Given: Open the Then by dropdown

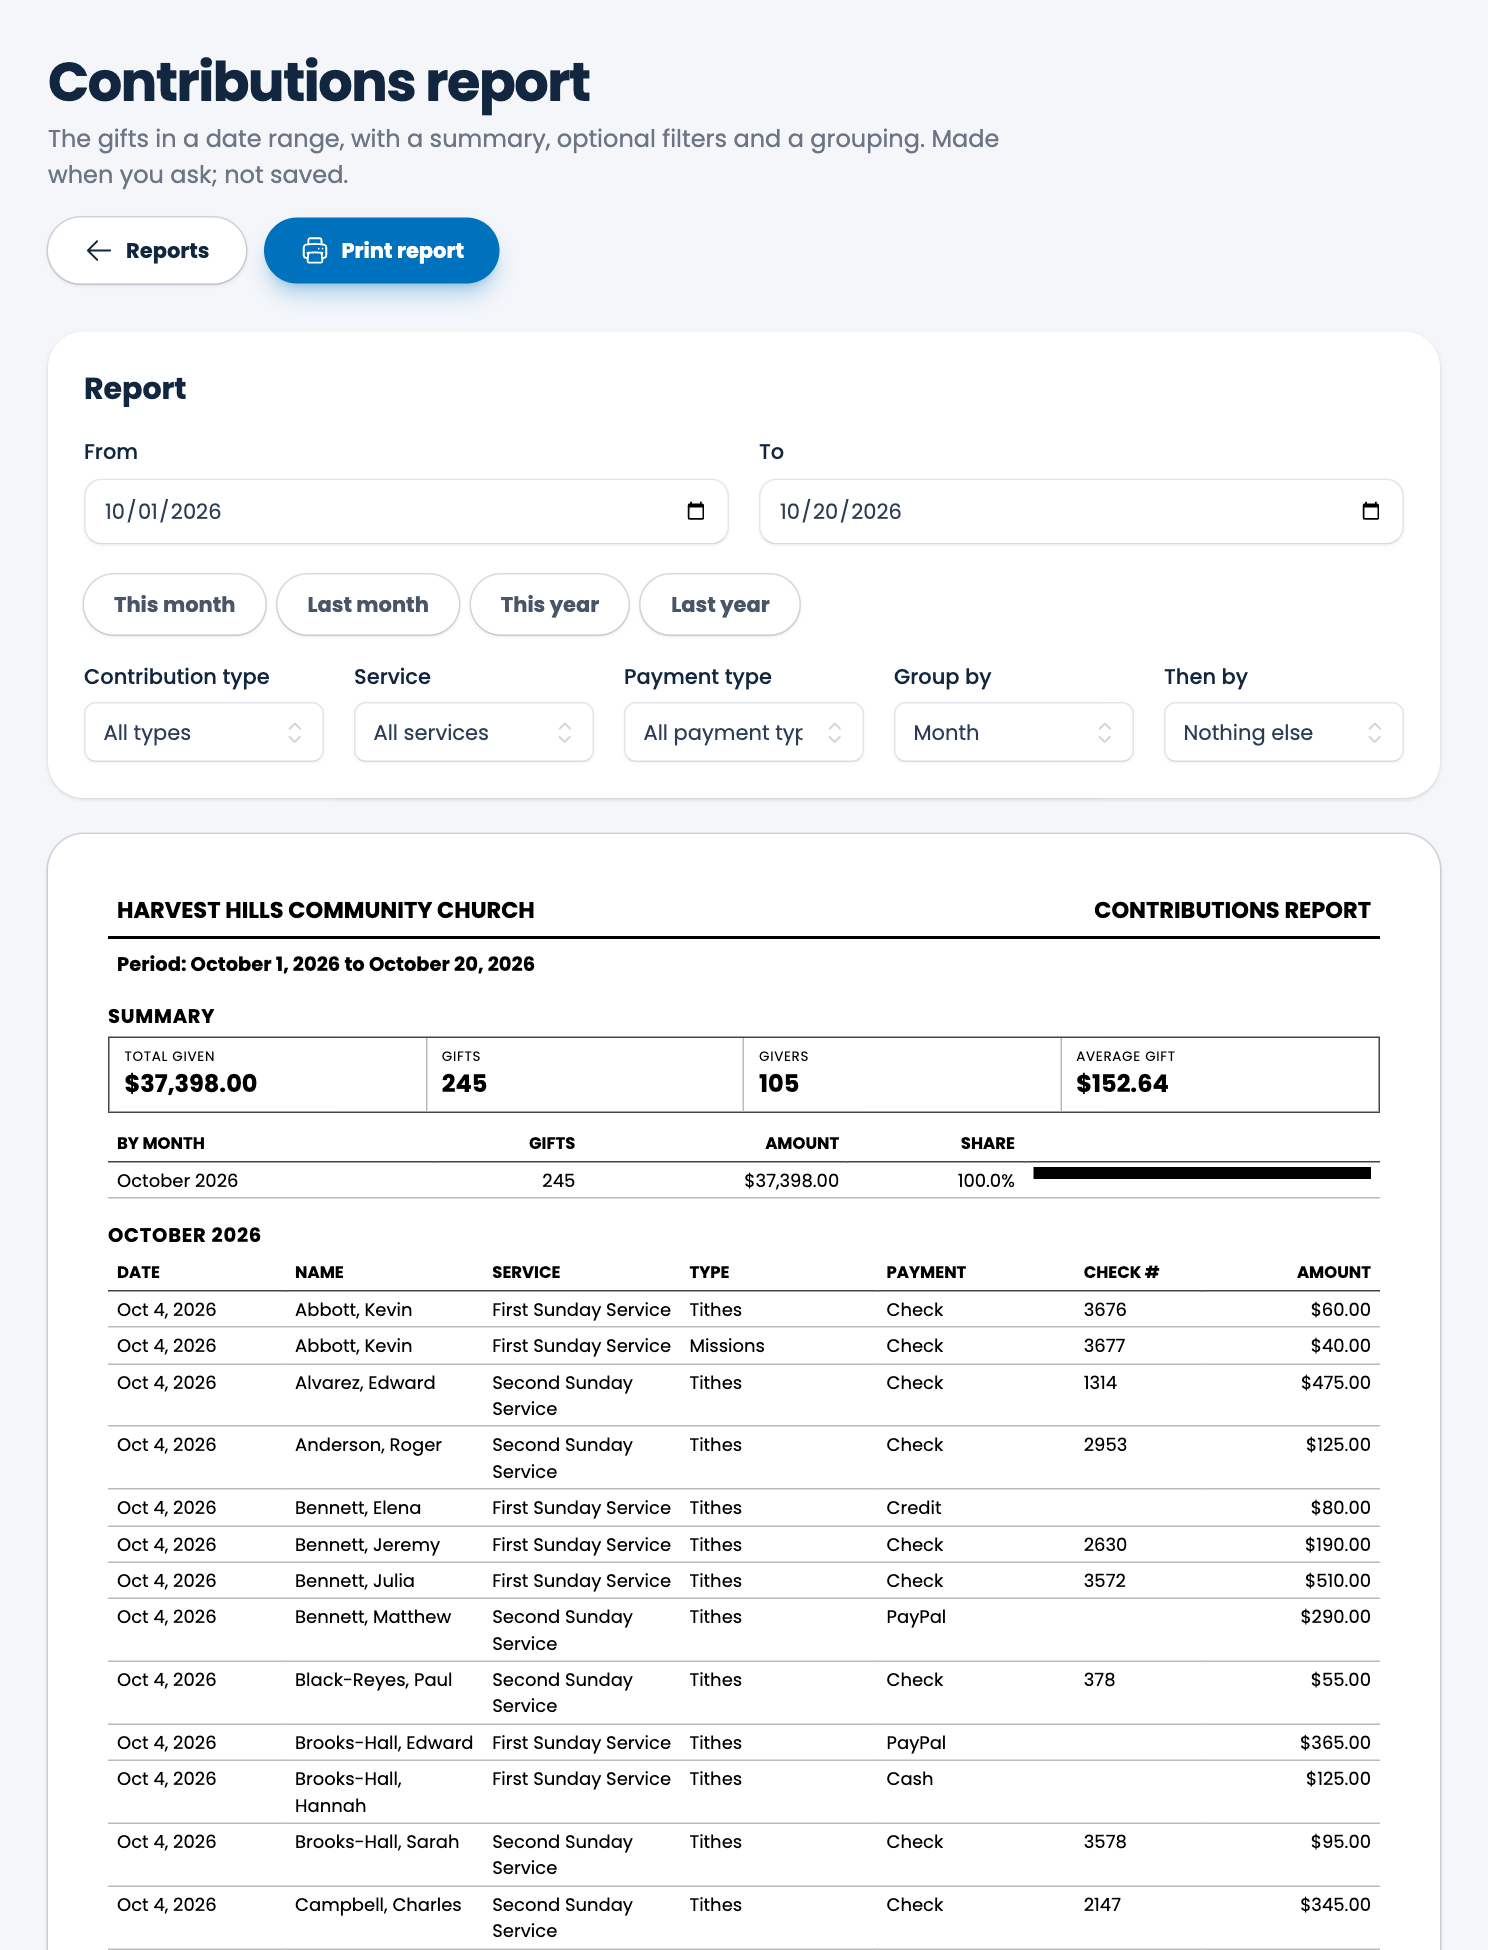Looking at the screenshot, I should (x=1284, y=732).
